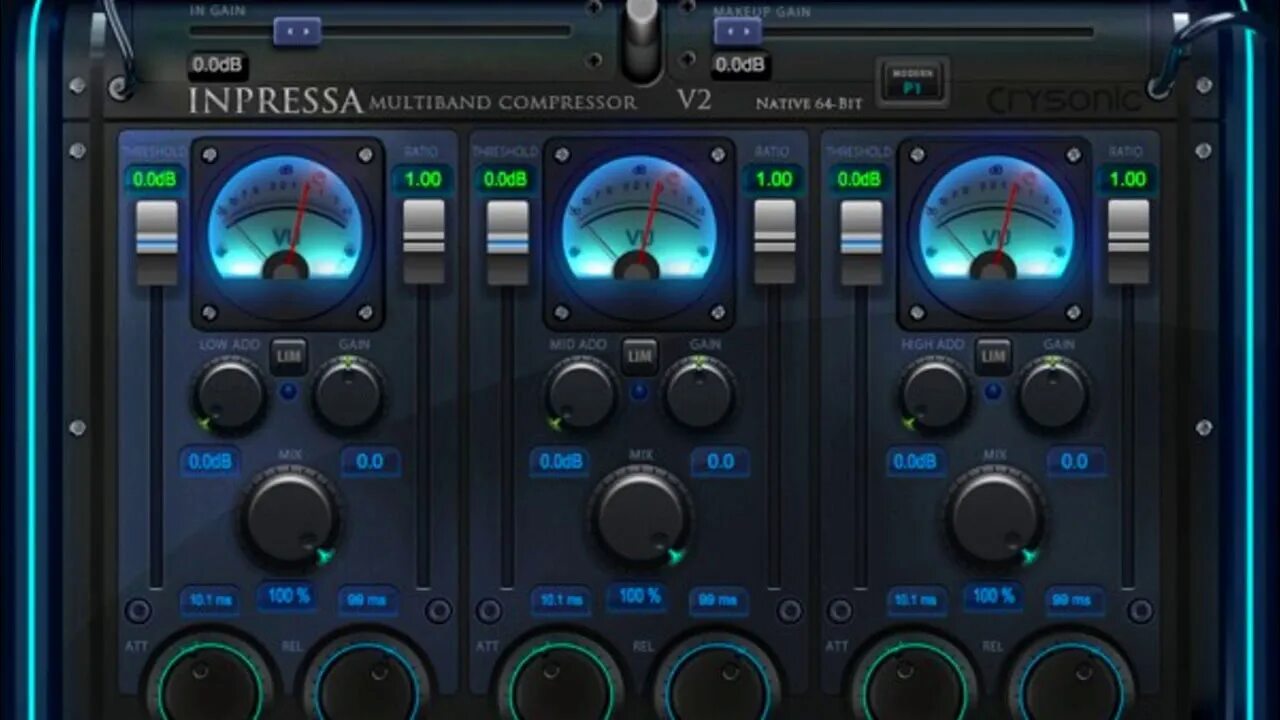Screen dimensions: 1280x720
Task: Click the blue LED under High band LIM
Action: pos(993,391)
